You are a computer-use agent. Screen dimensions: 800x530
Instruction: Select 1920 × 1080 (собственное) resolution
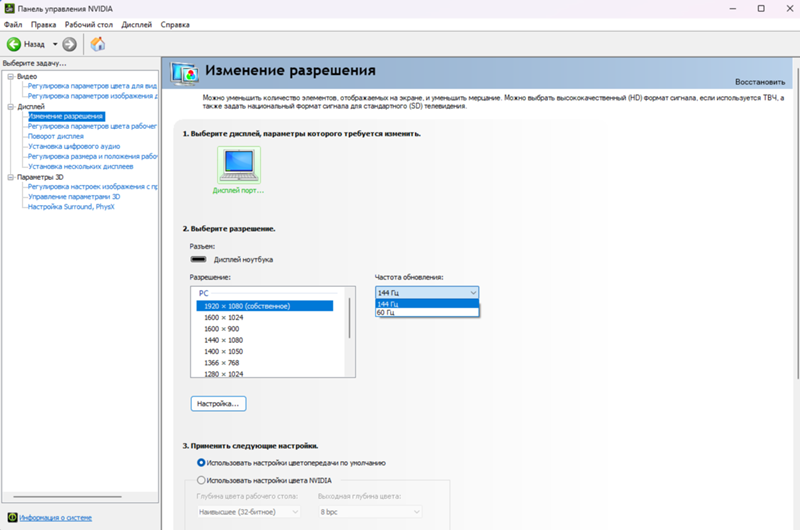click(x=265, y=306)
